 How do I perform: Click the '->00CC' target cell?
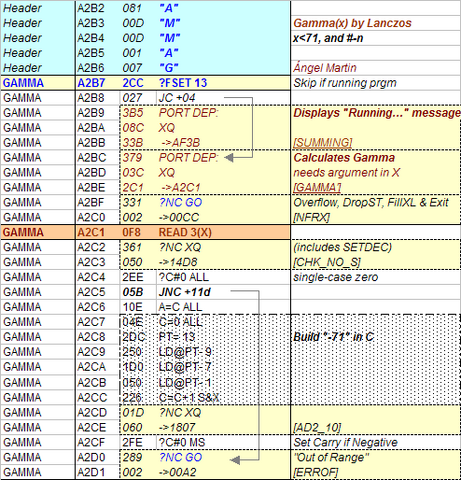click(179, 217)
